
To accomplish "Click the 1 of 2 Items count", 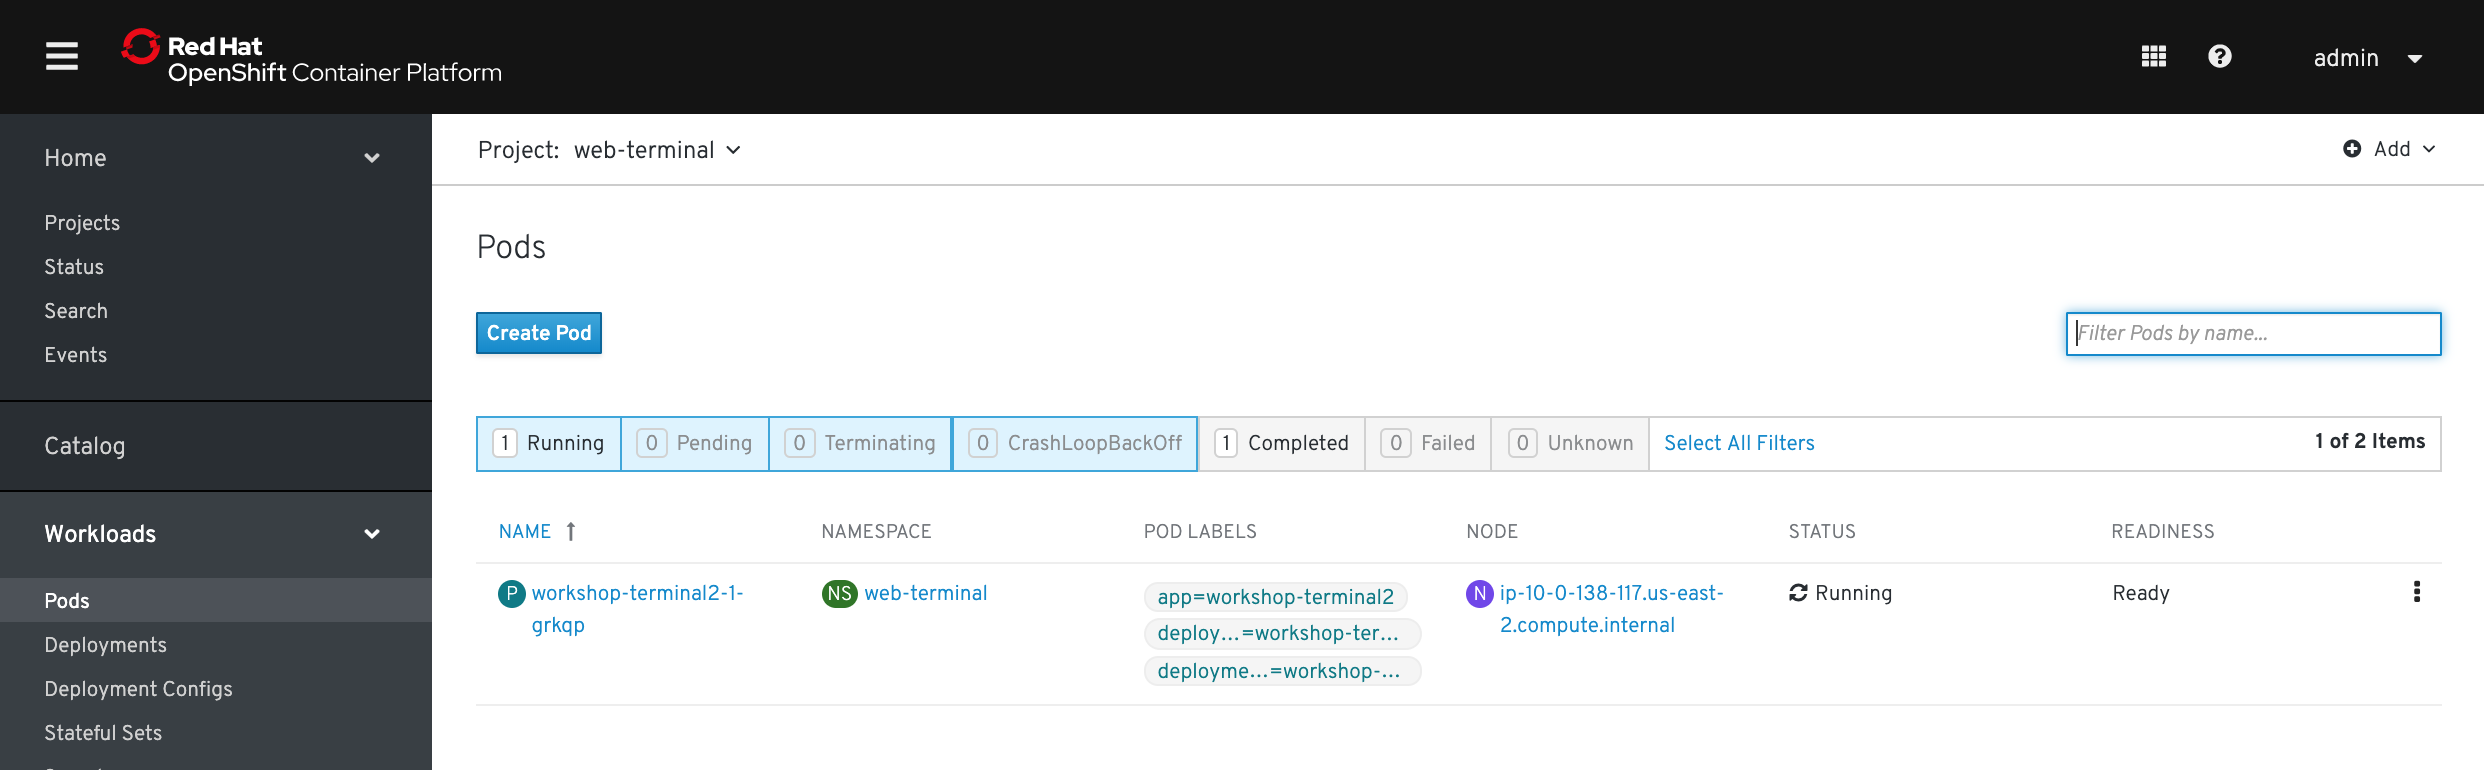I will [x=2370, y=441].
